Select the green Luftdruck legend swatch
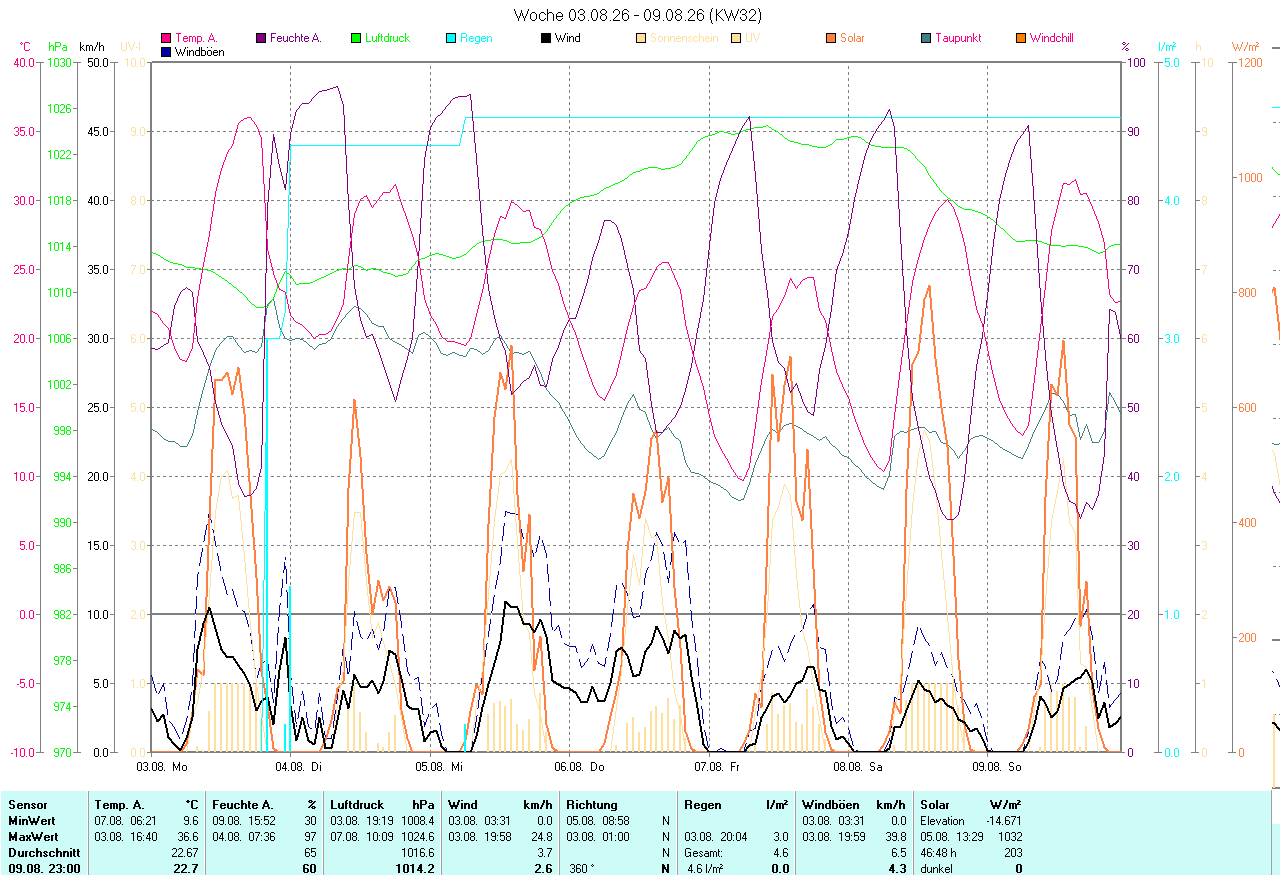The image size is (1280, 875). point(356,38)
